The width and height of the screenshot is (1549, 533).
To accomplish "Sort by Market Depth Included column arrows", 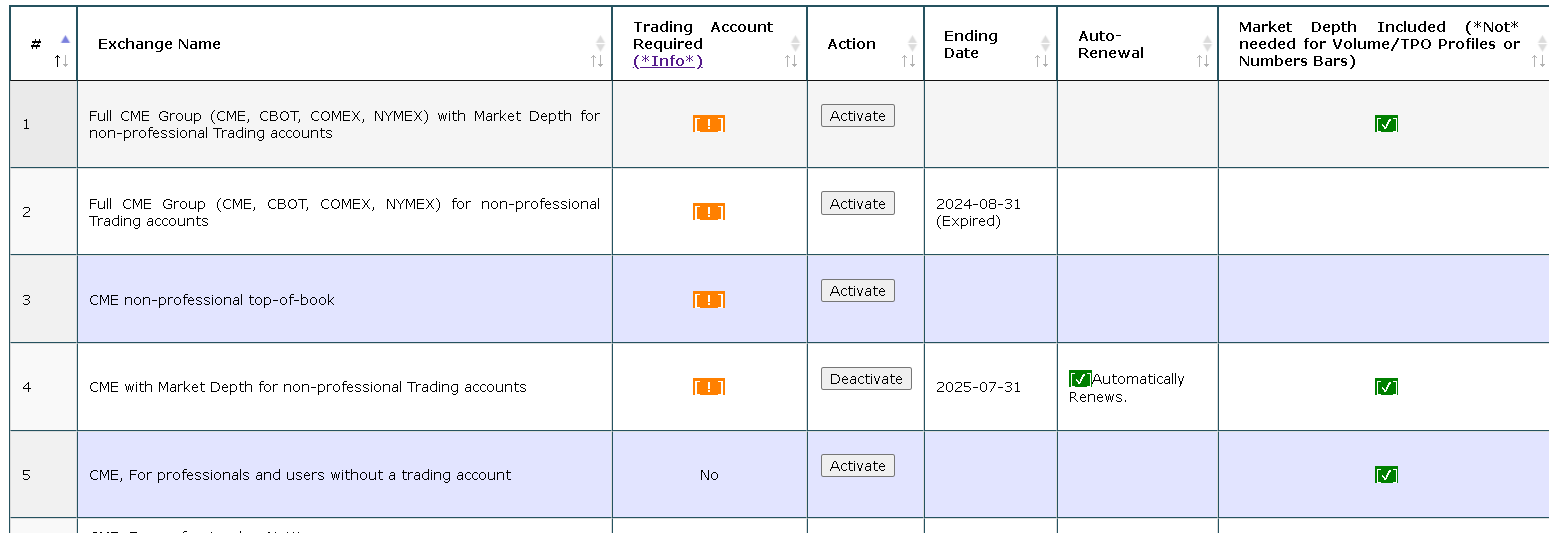I will [x=1538, y=52].
